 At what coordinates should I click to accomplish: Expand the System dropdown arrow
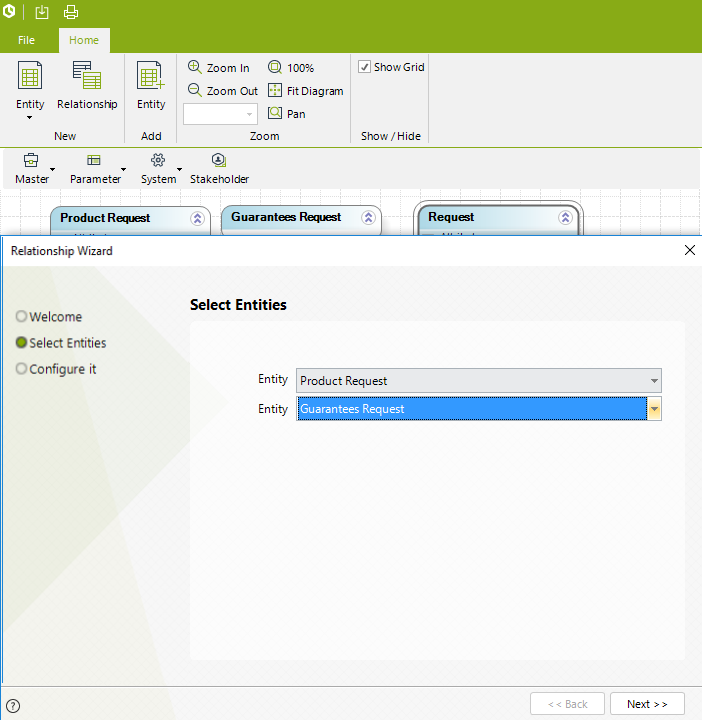click(x=180, y=169)
